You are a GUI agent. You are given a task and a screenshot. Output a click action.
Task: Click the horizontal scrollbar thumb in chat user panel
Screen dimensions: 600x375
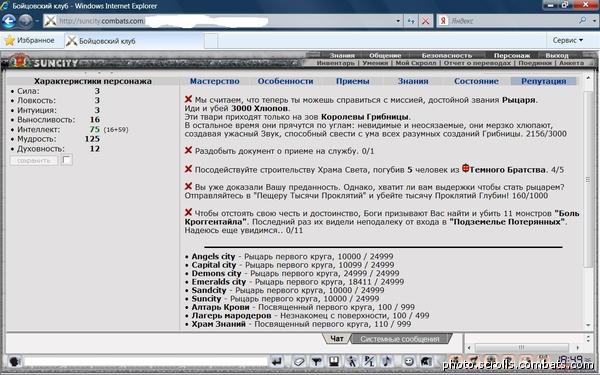(x=522, y=347)
